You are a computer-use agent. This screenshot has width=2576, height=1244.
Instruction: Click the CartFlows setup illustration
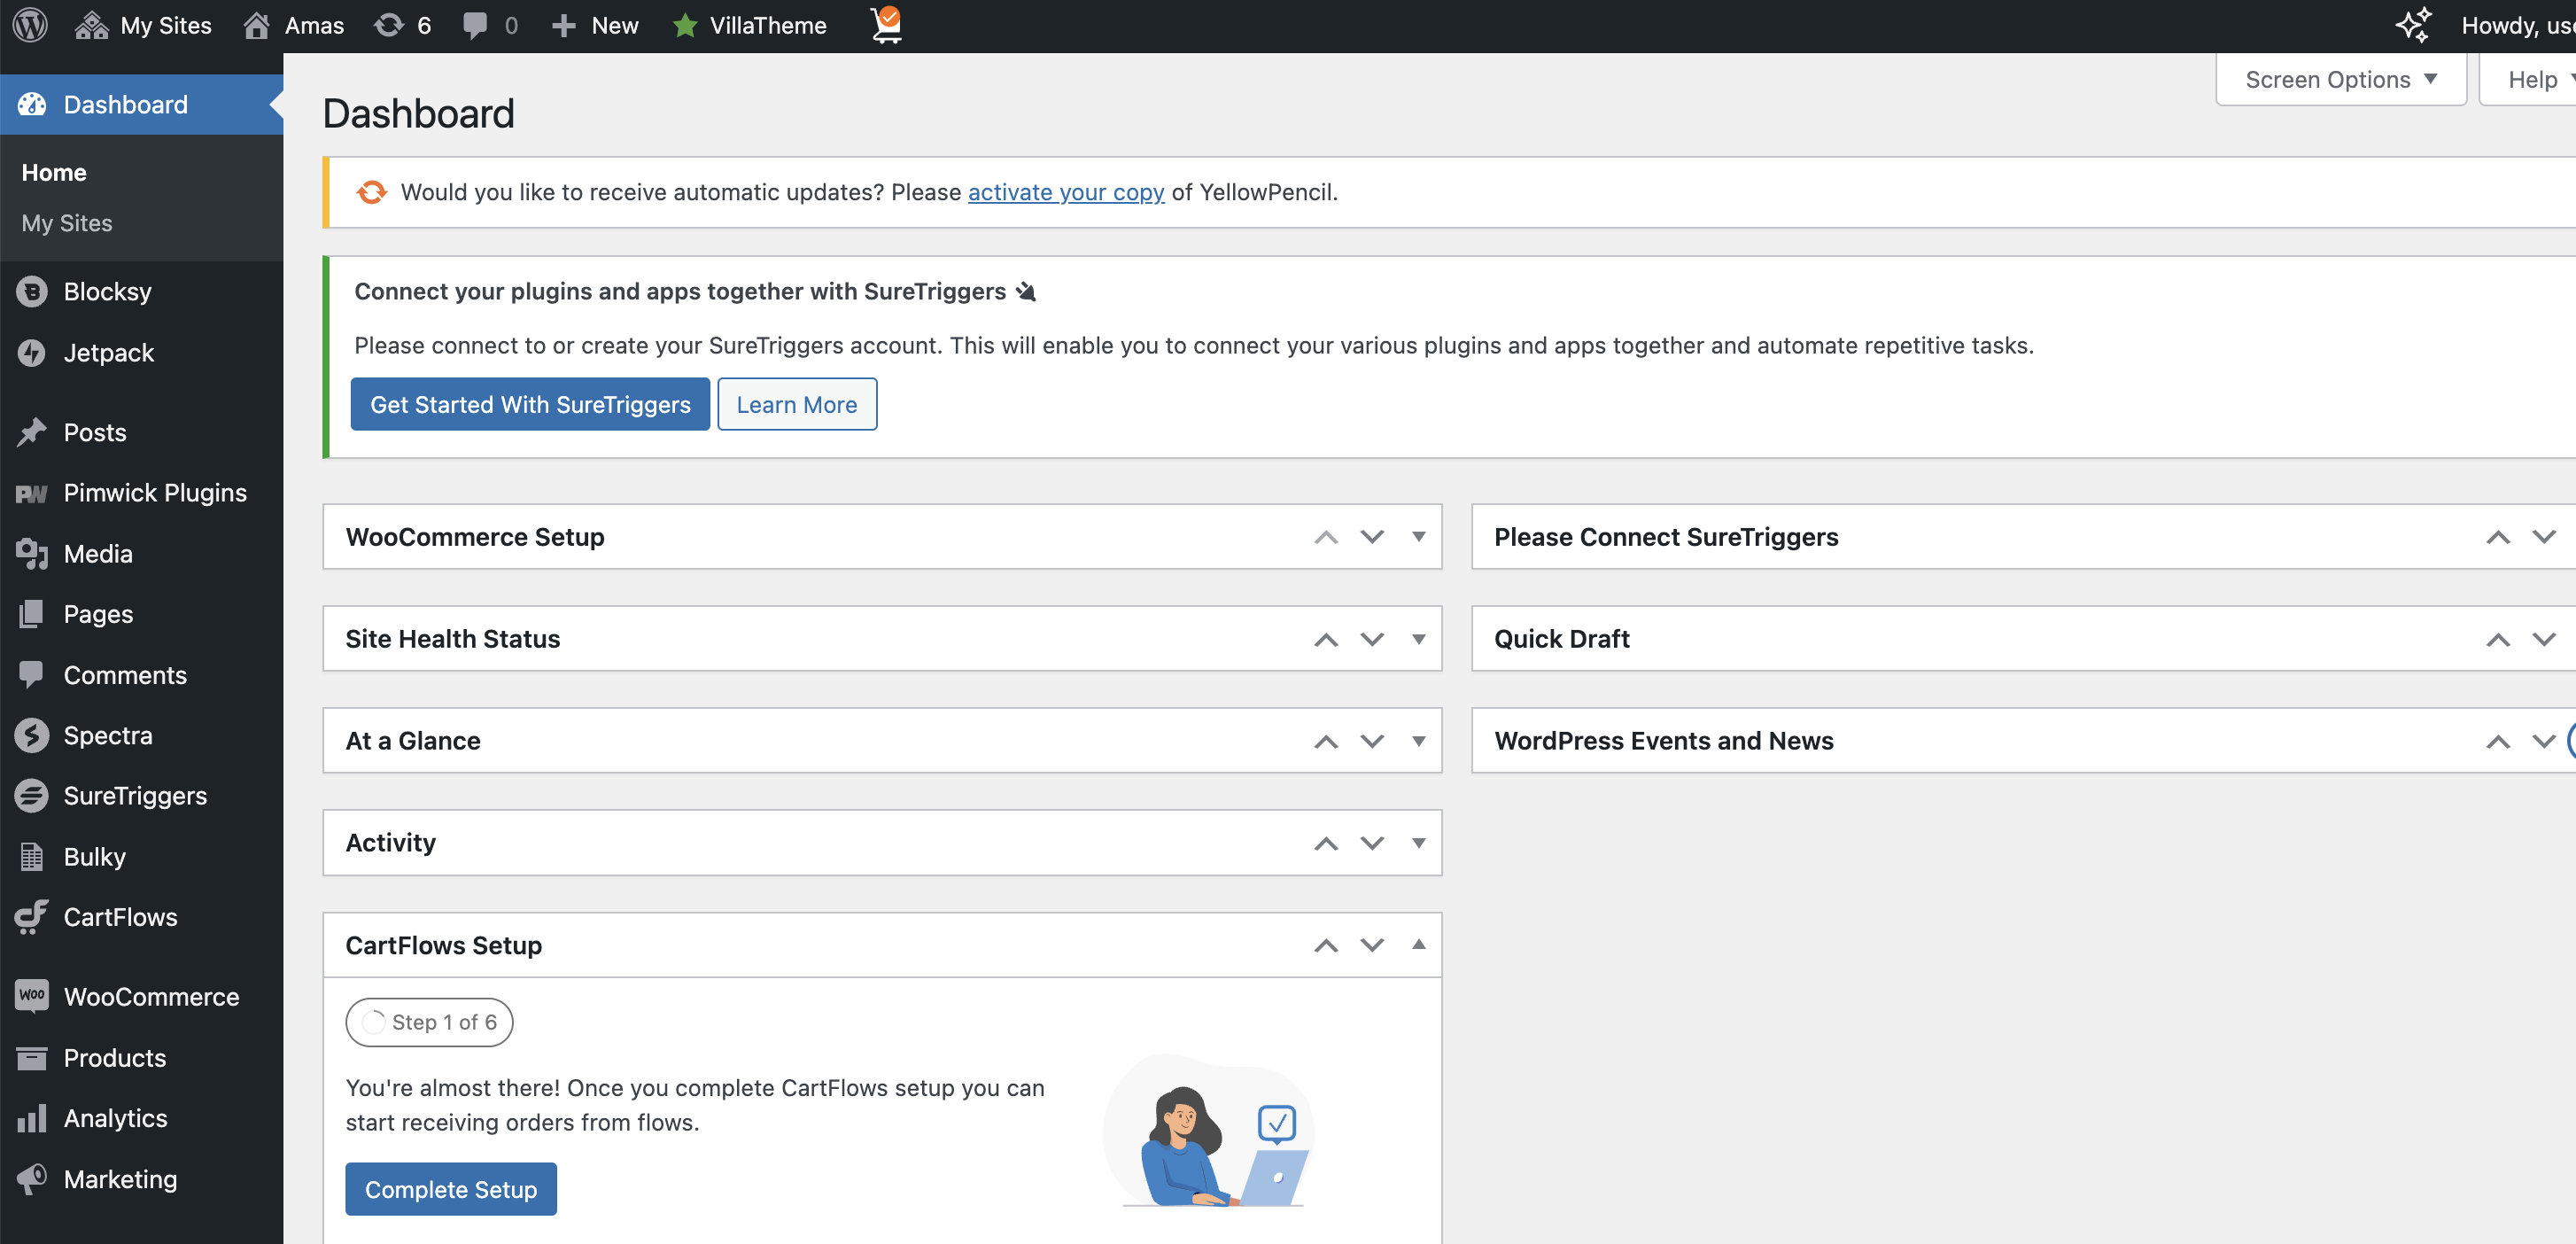pyautogui.click(x=1209, y=1132)
